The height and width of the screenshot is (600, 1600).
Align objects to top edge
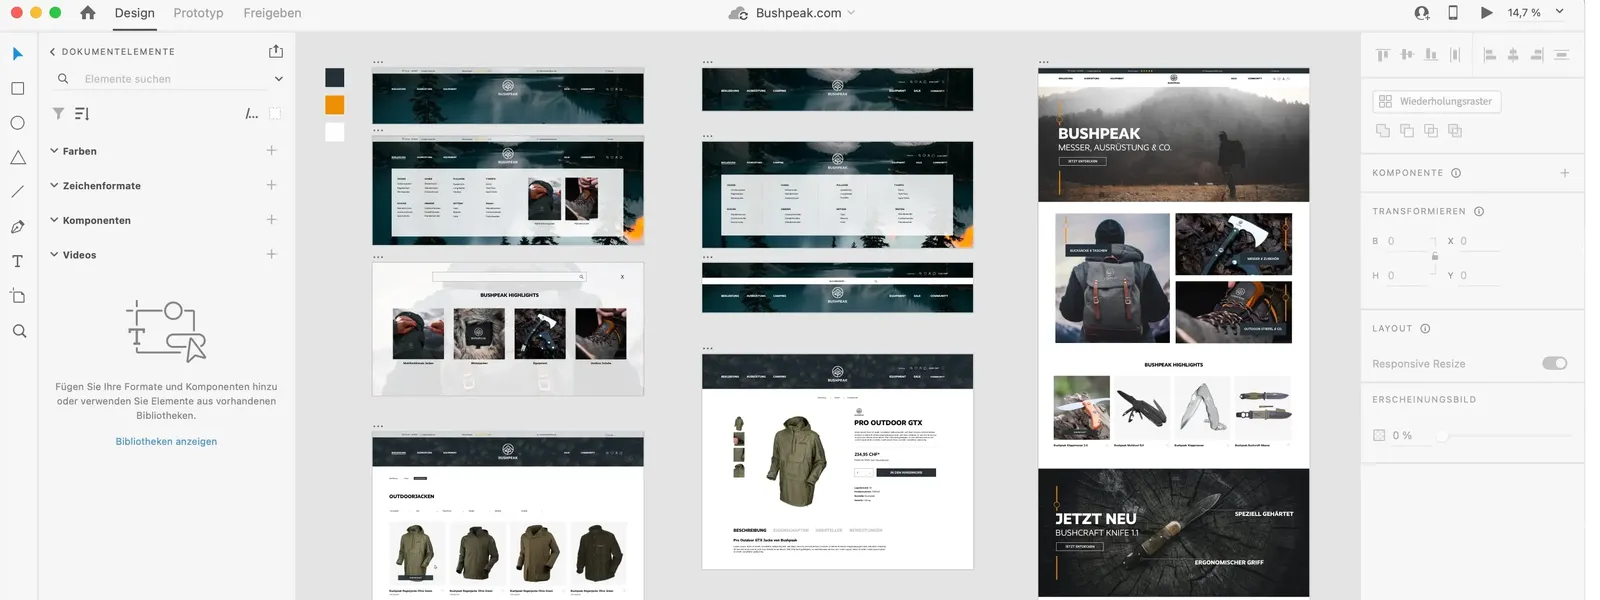[1383, 55]
